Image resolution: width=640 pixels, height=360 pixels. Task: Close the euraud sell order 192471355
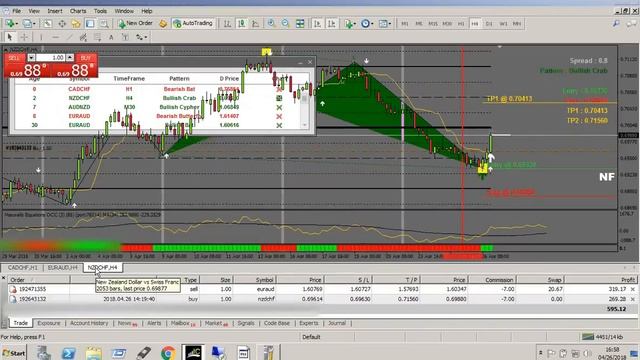(633, 289)
